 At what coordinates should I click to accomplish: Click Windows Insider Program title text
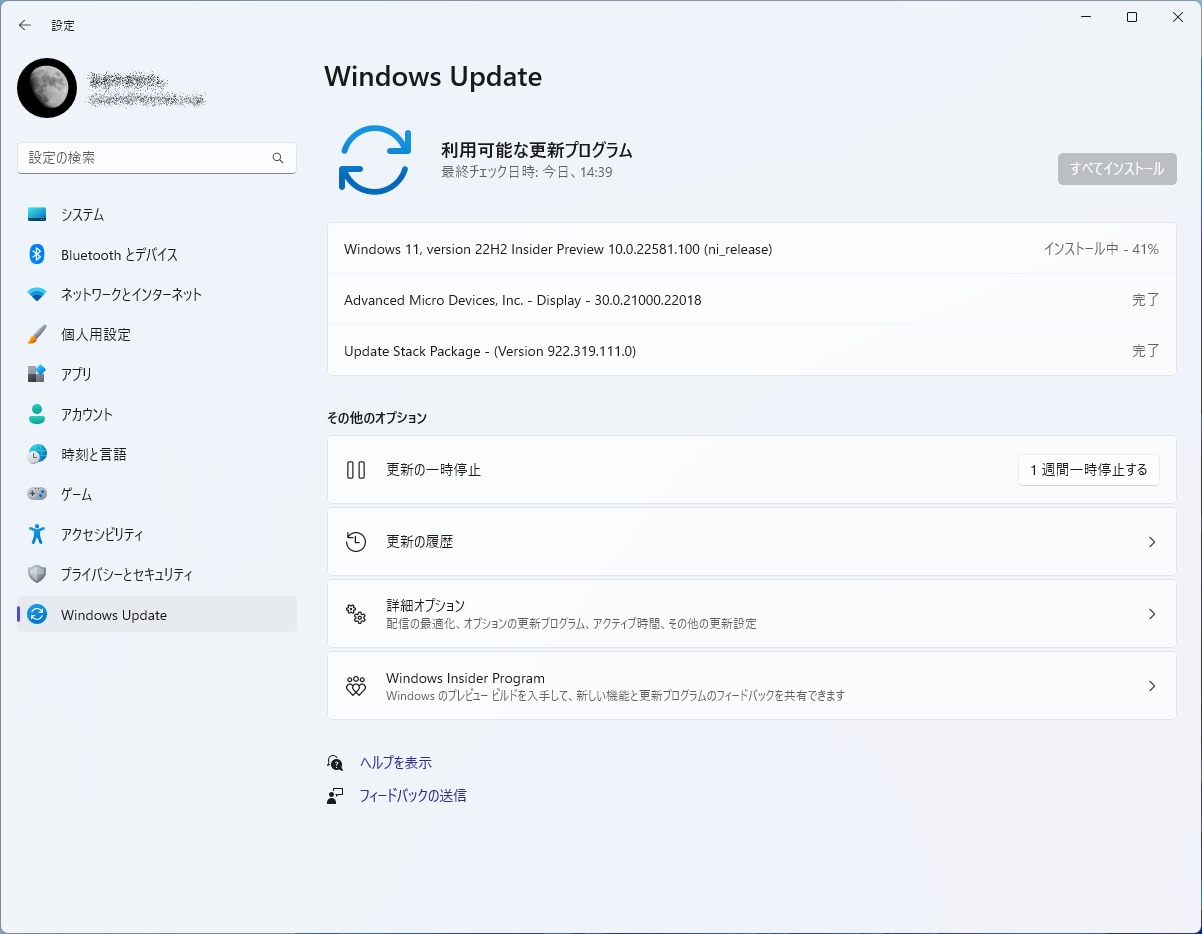click(466, 678)
